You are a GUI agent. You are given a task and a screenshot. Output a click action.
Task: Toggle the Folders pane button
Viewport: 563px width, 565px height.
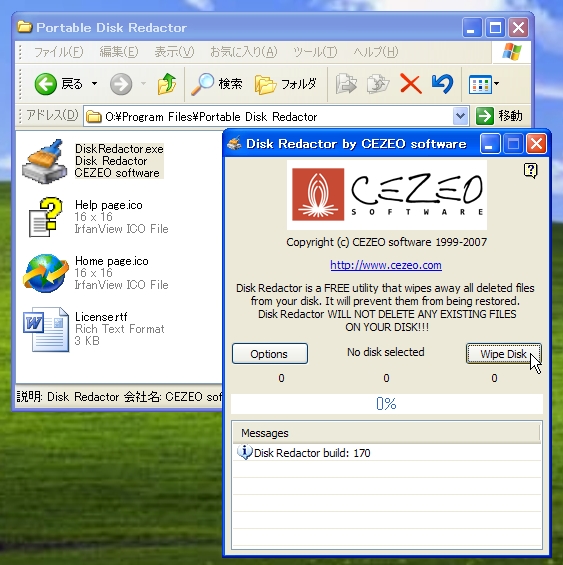(x=285, y=84)
